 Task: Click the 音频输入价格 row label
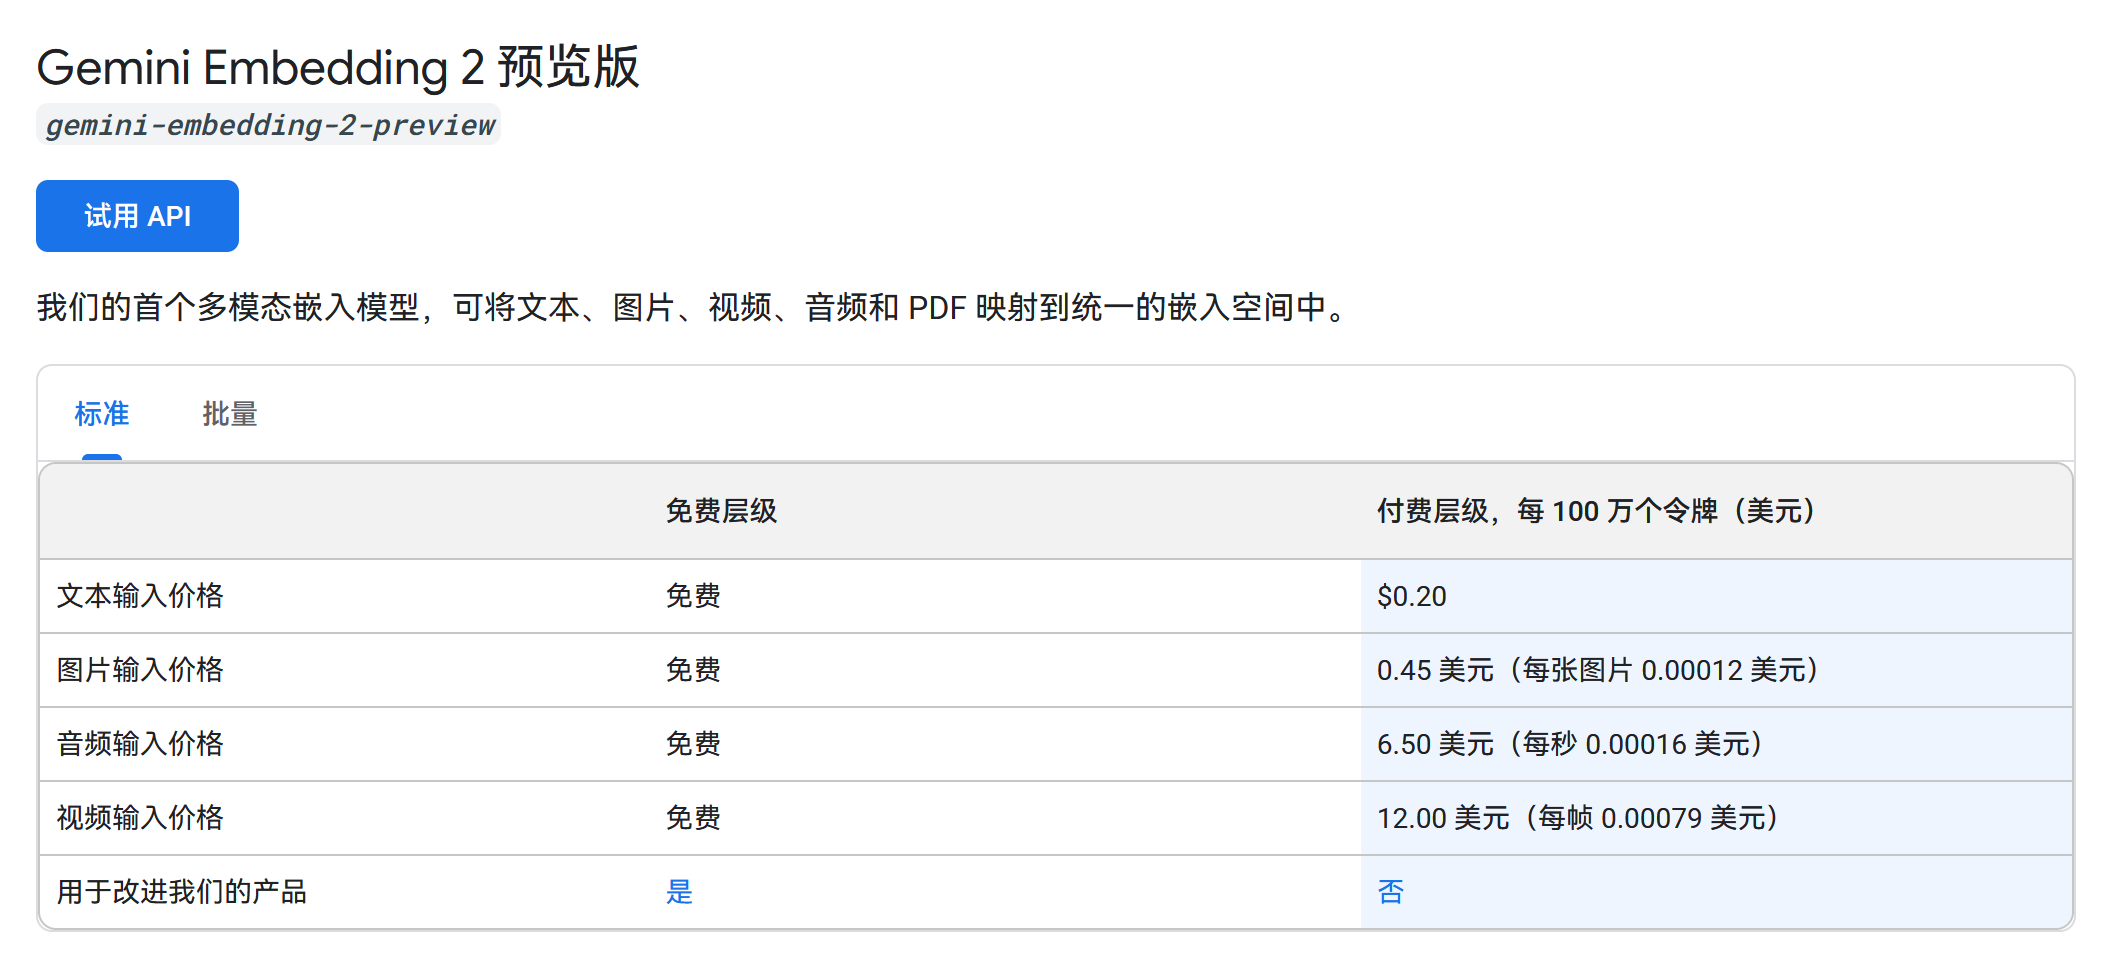pos(140,744)
